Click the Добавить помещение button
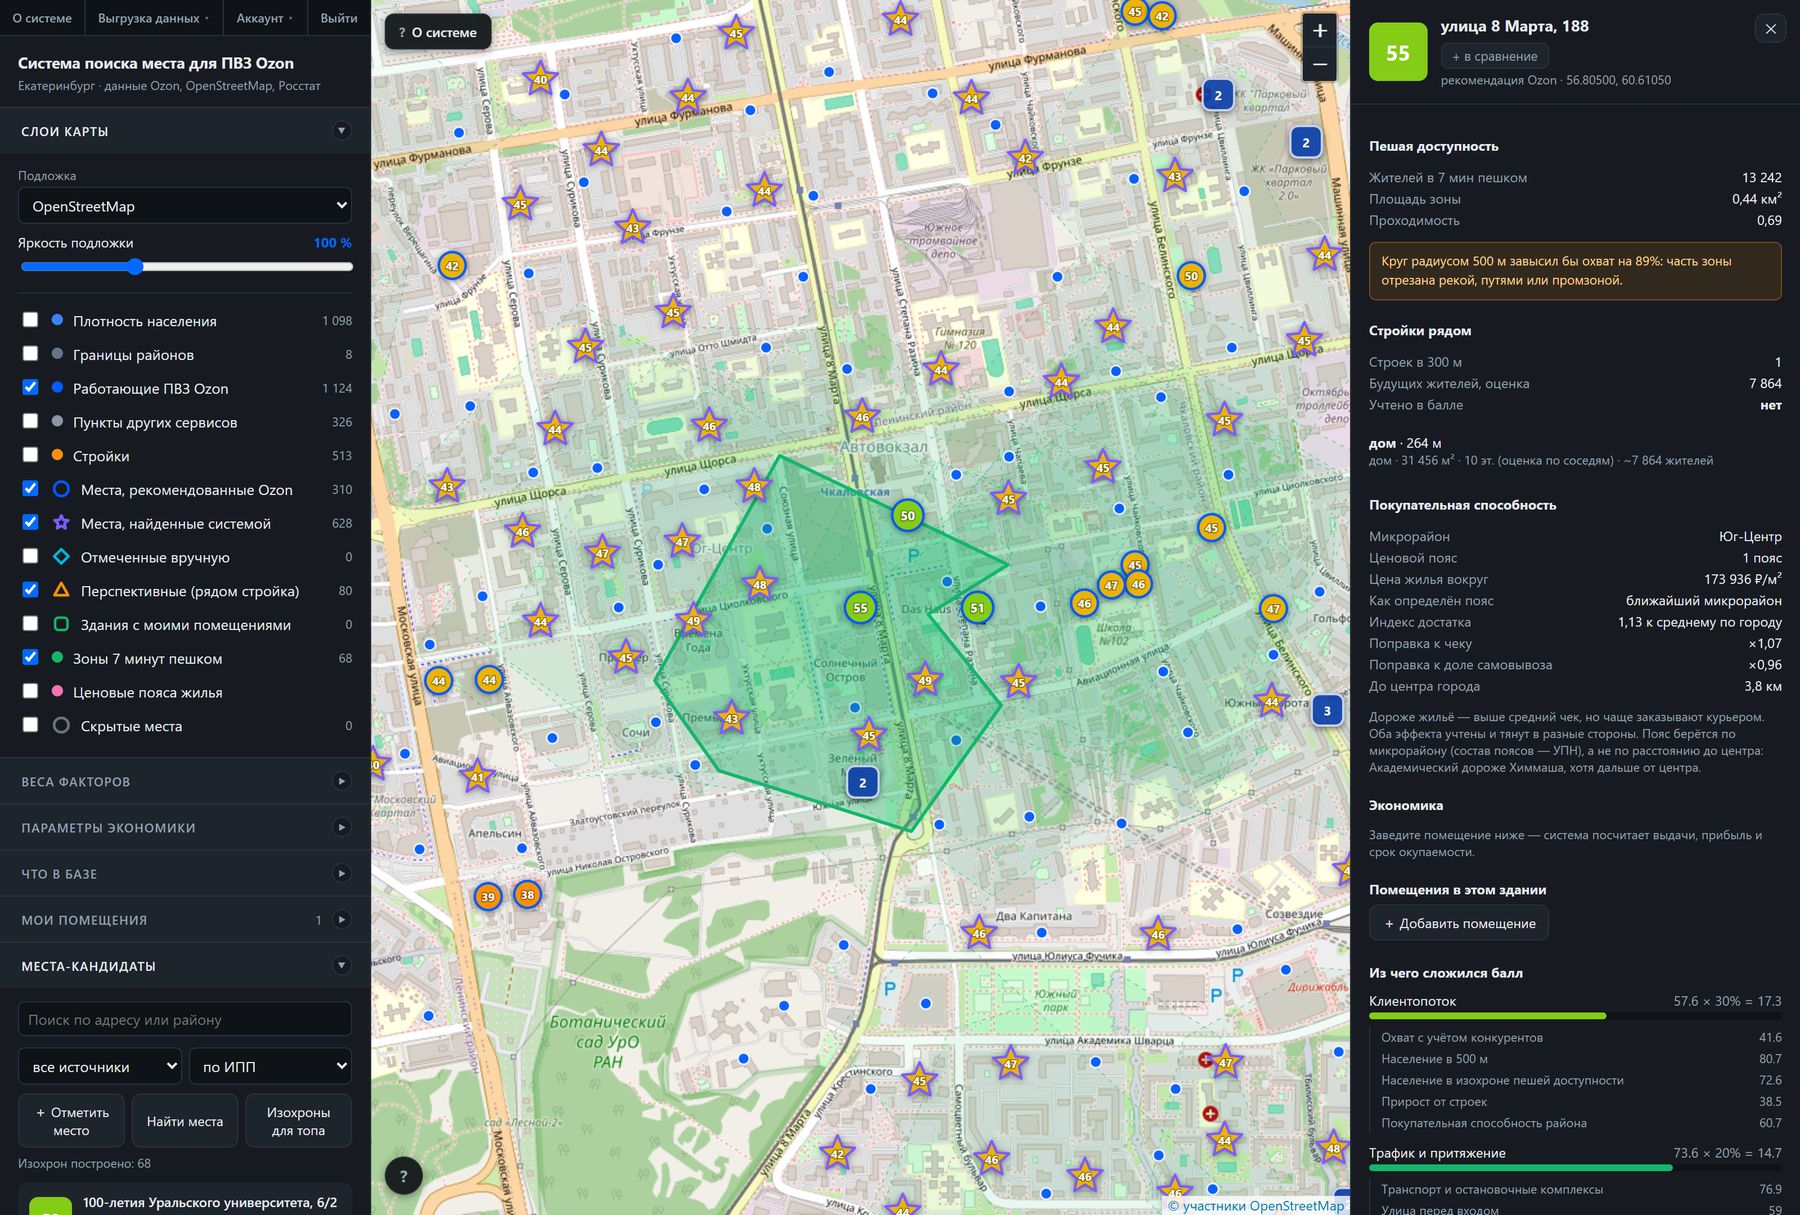The width and height of the screenshot is (1800, 1215). pyautogui.click(x=1459, y=923)
